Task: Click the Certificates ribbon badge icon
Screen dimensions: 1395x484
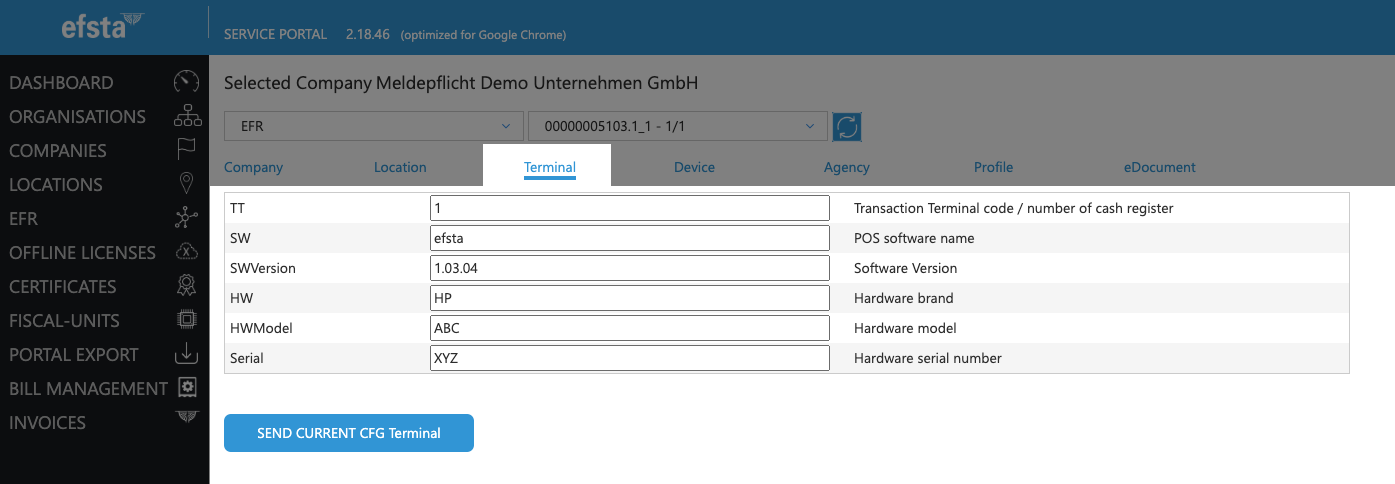Action: 186,286
